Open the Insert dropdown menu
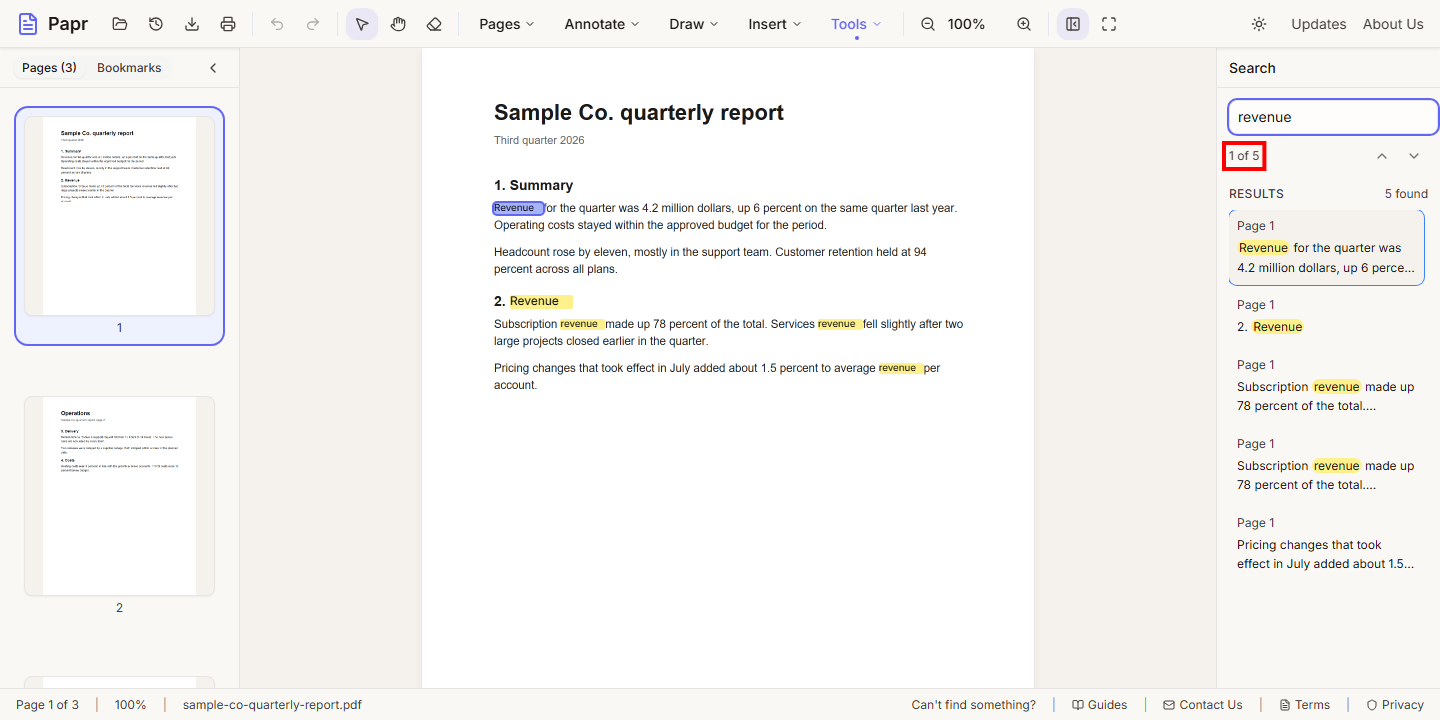The image size is (1440, 720). click(775, 24)
